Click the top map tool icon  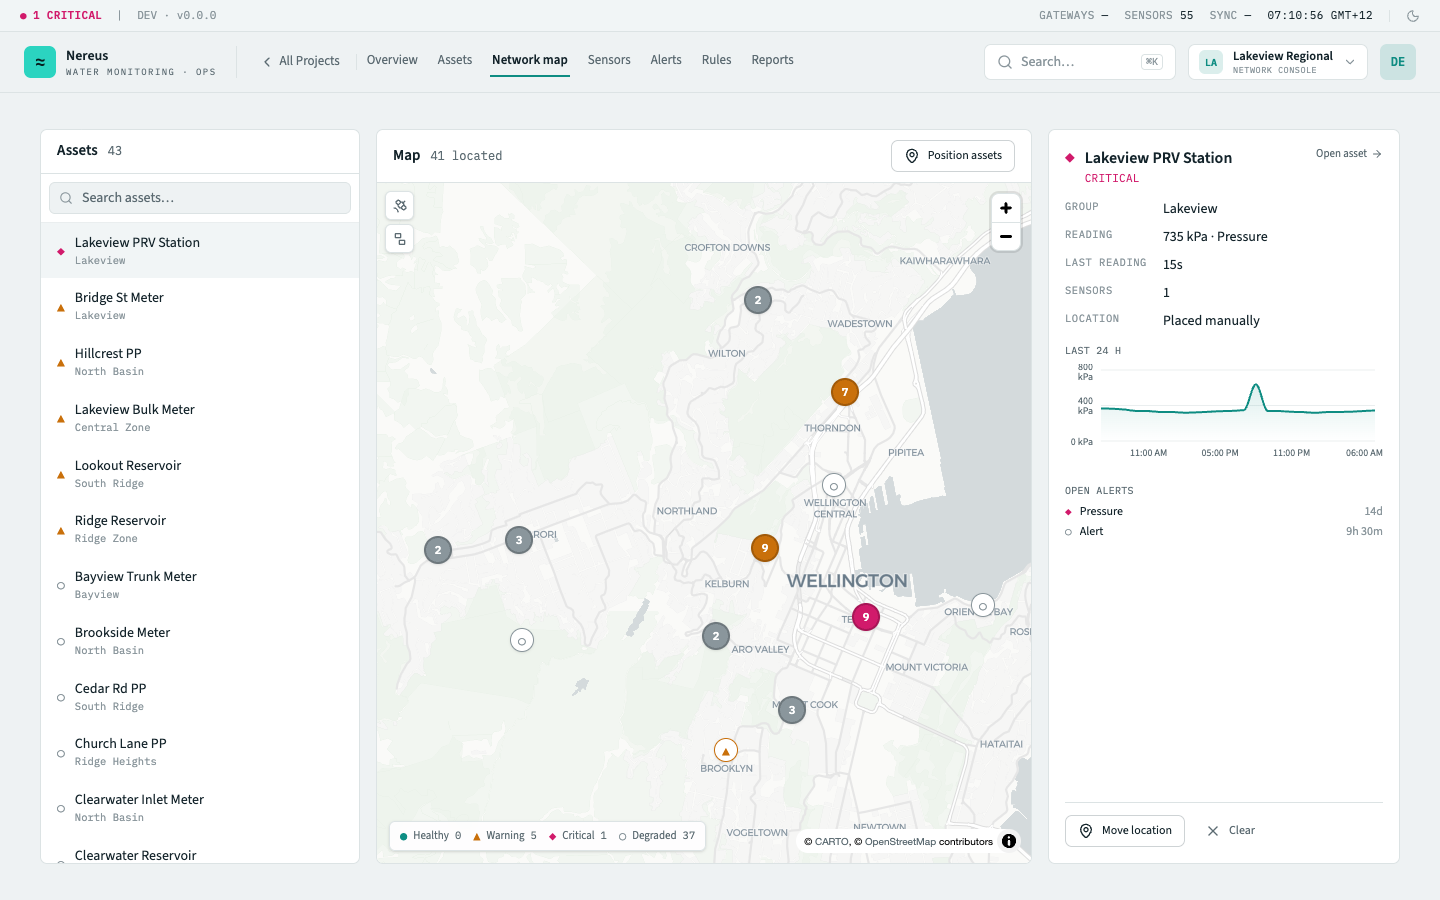[x=400, y=206]
